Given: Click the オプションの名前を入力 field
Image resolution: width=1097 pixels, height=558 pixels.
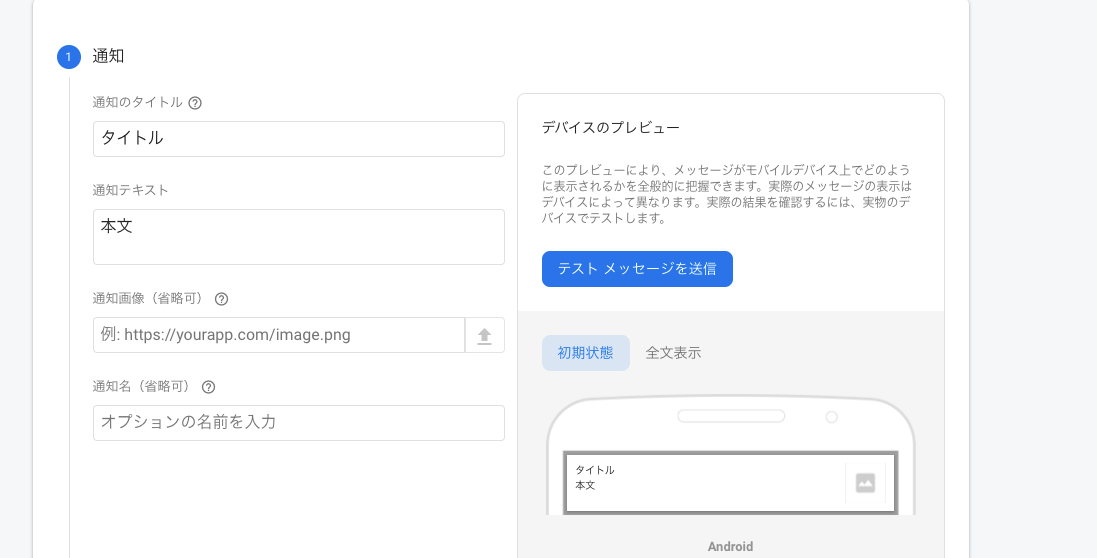Looking at the screenshot, I should pyautogui.click(x=299, y=422).
